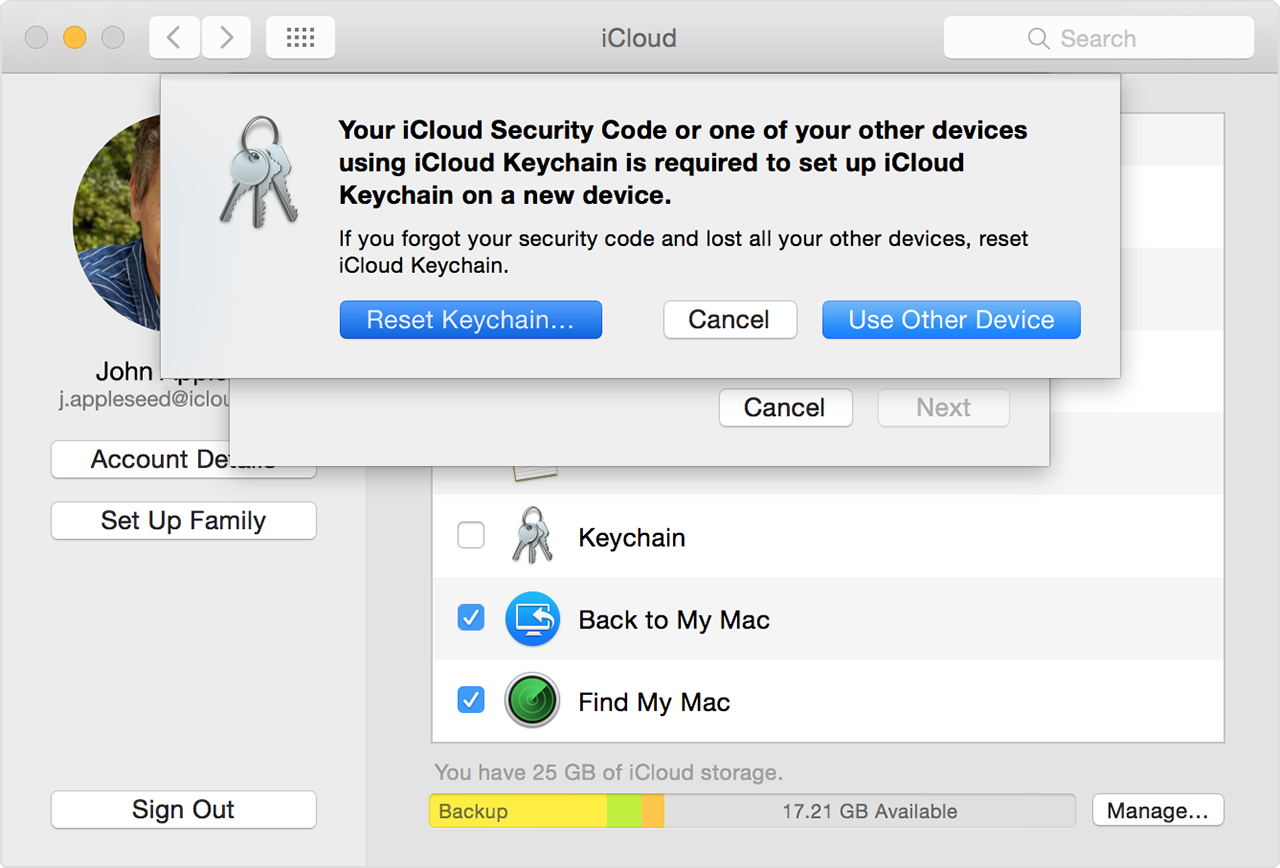Click the Keychain icon in services list
The image size is (1280, 868).
(x=531, y=537)
